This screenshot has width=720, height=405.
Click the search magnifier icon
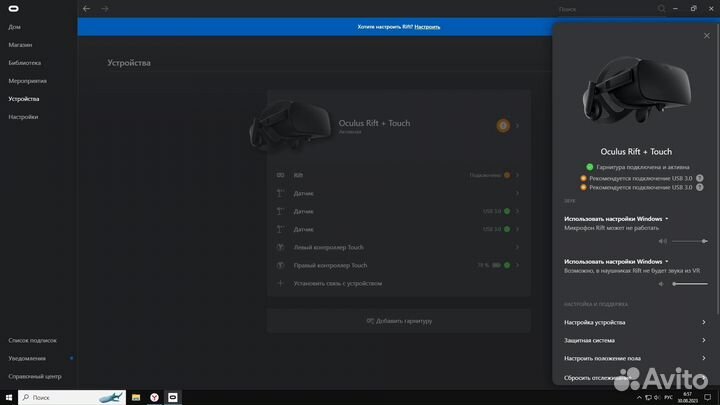(x=661, y=9)
